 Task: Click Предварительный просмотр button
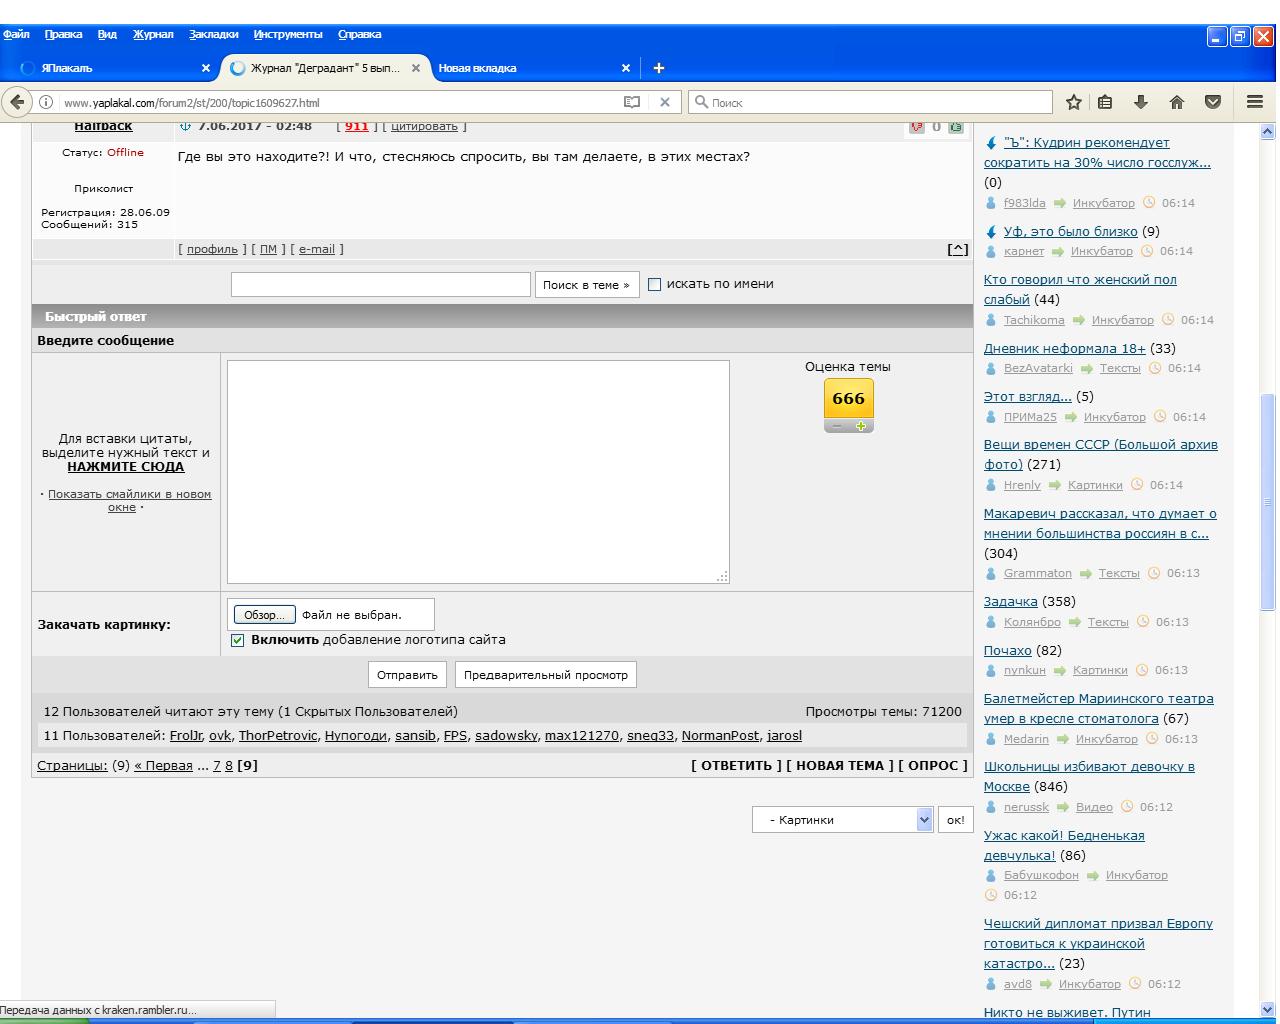point(546,675)
